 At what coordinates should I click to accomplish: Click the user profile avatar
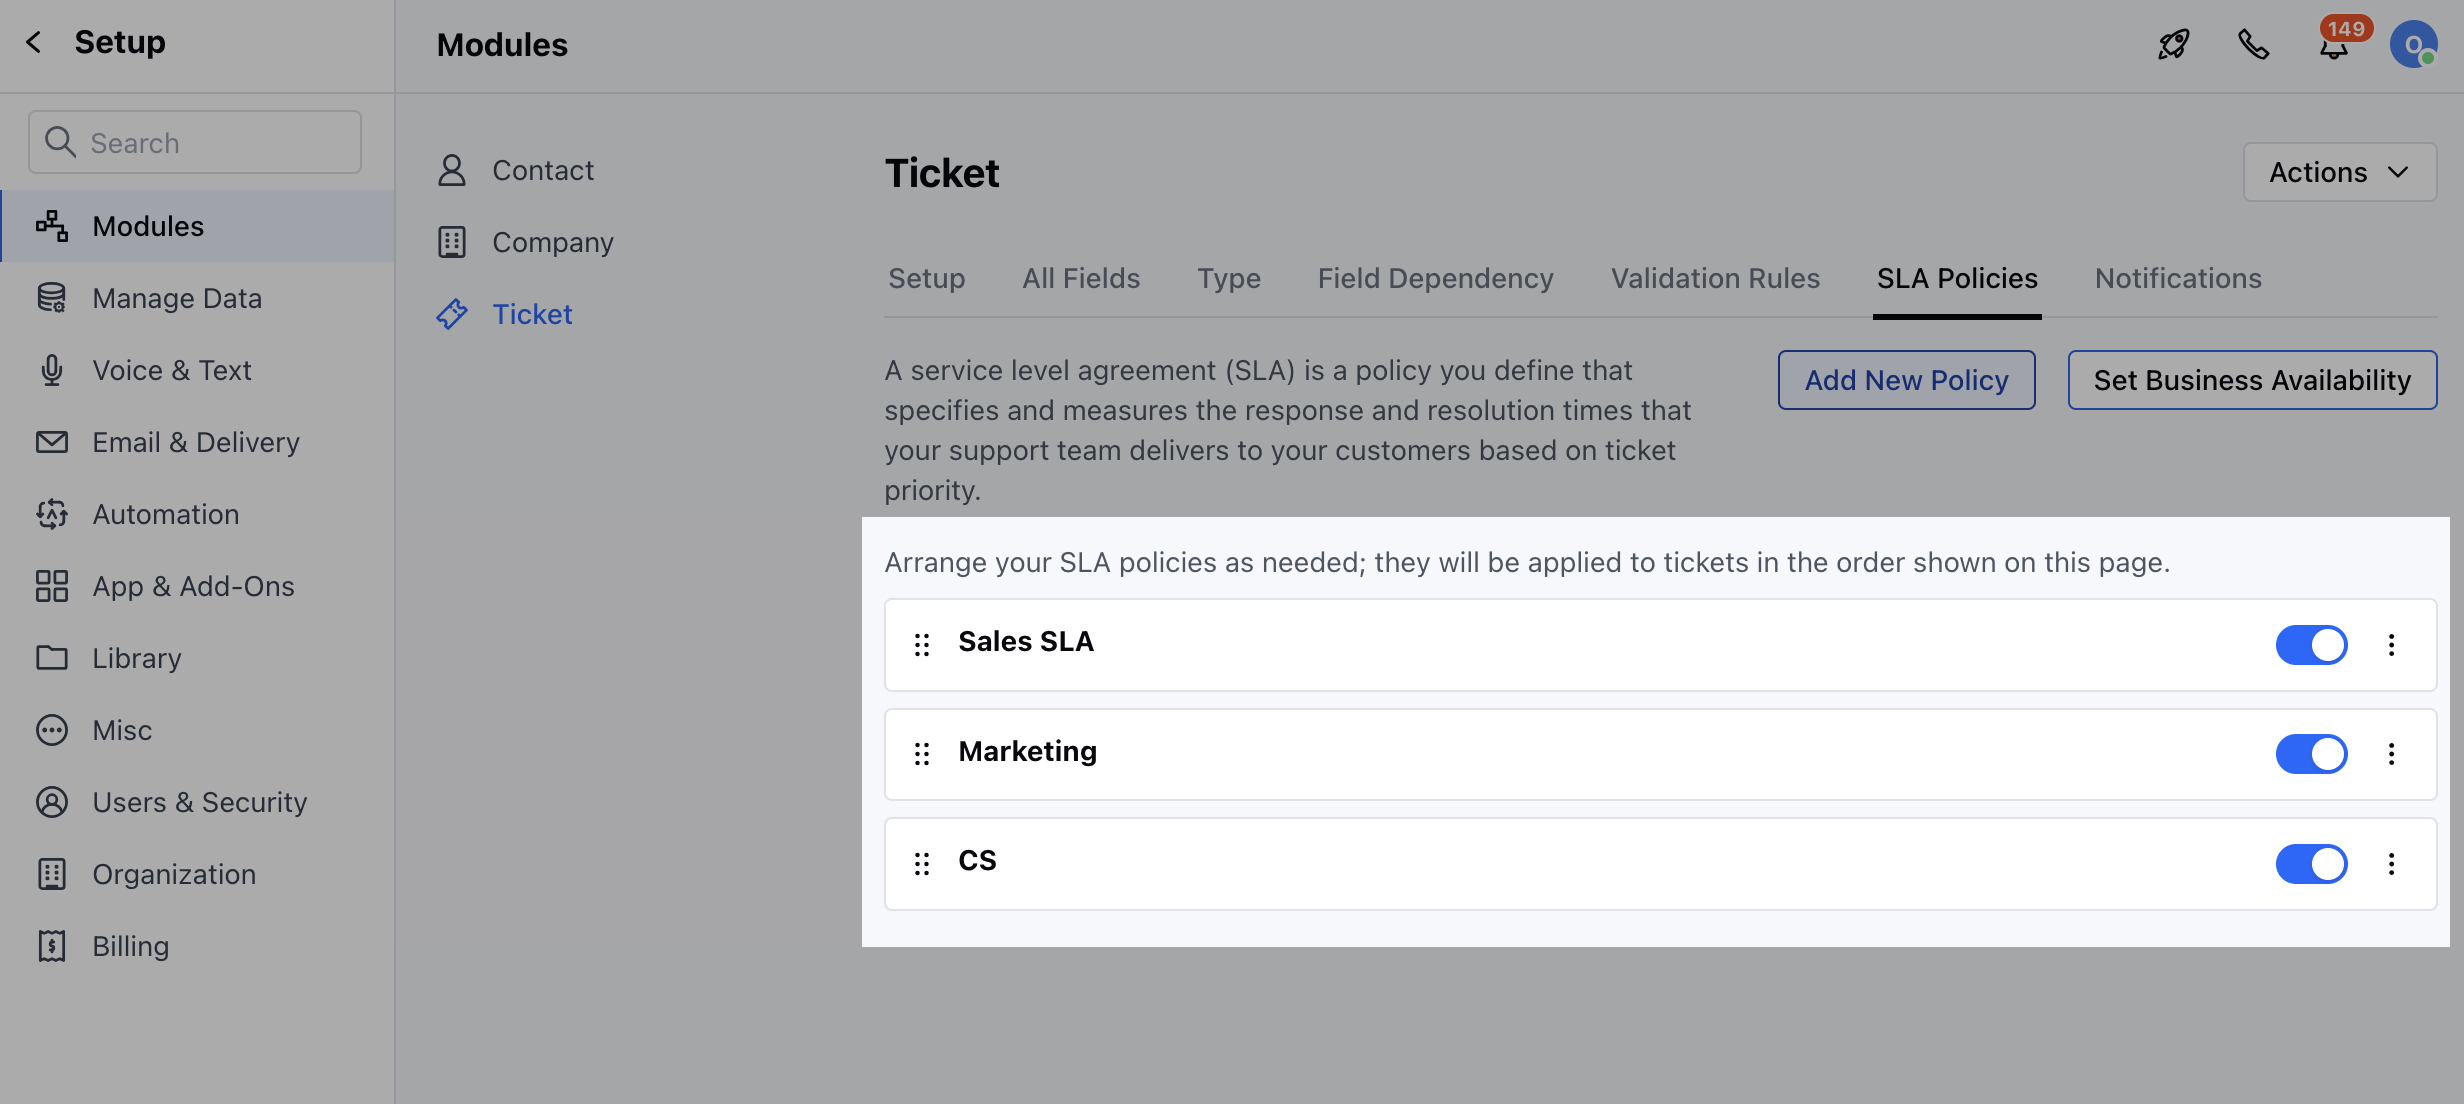coord(2413,44)
